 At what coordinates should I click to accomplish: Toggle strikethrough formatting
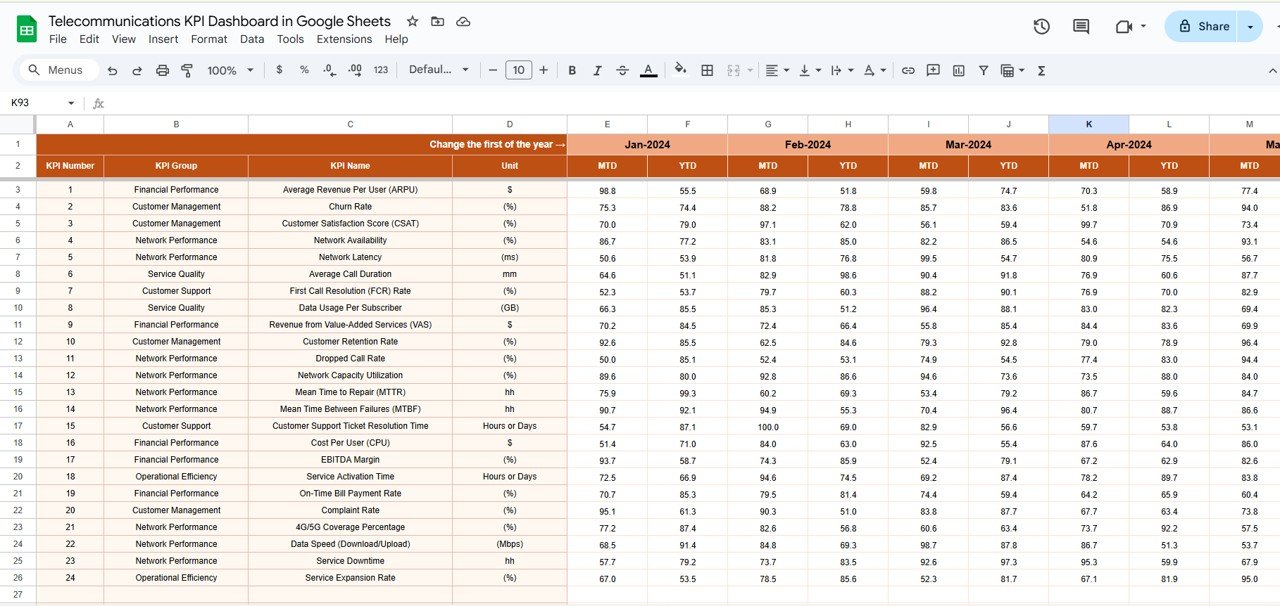pyautogui.click(x=623, y=70)
